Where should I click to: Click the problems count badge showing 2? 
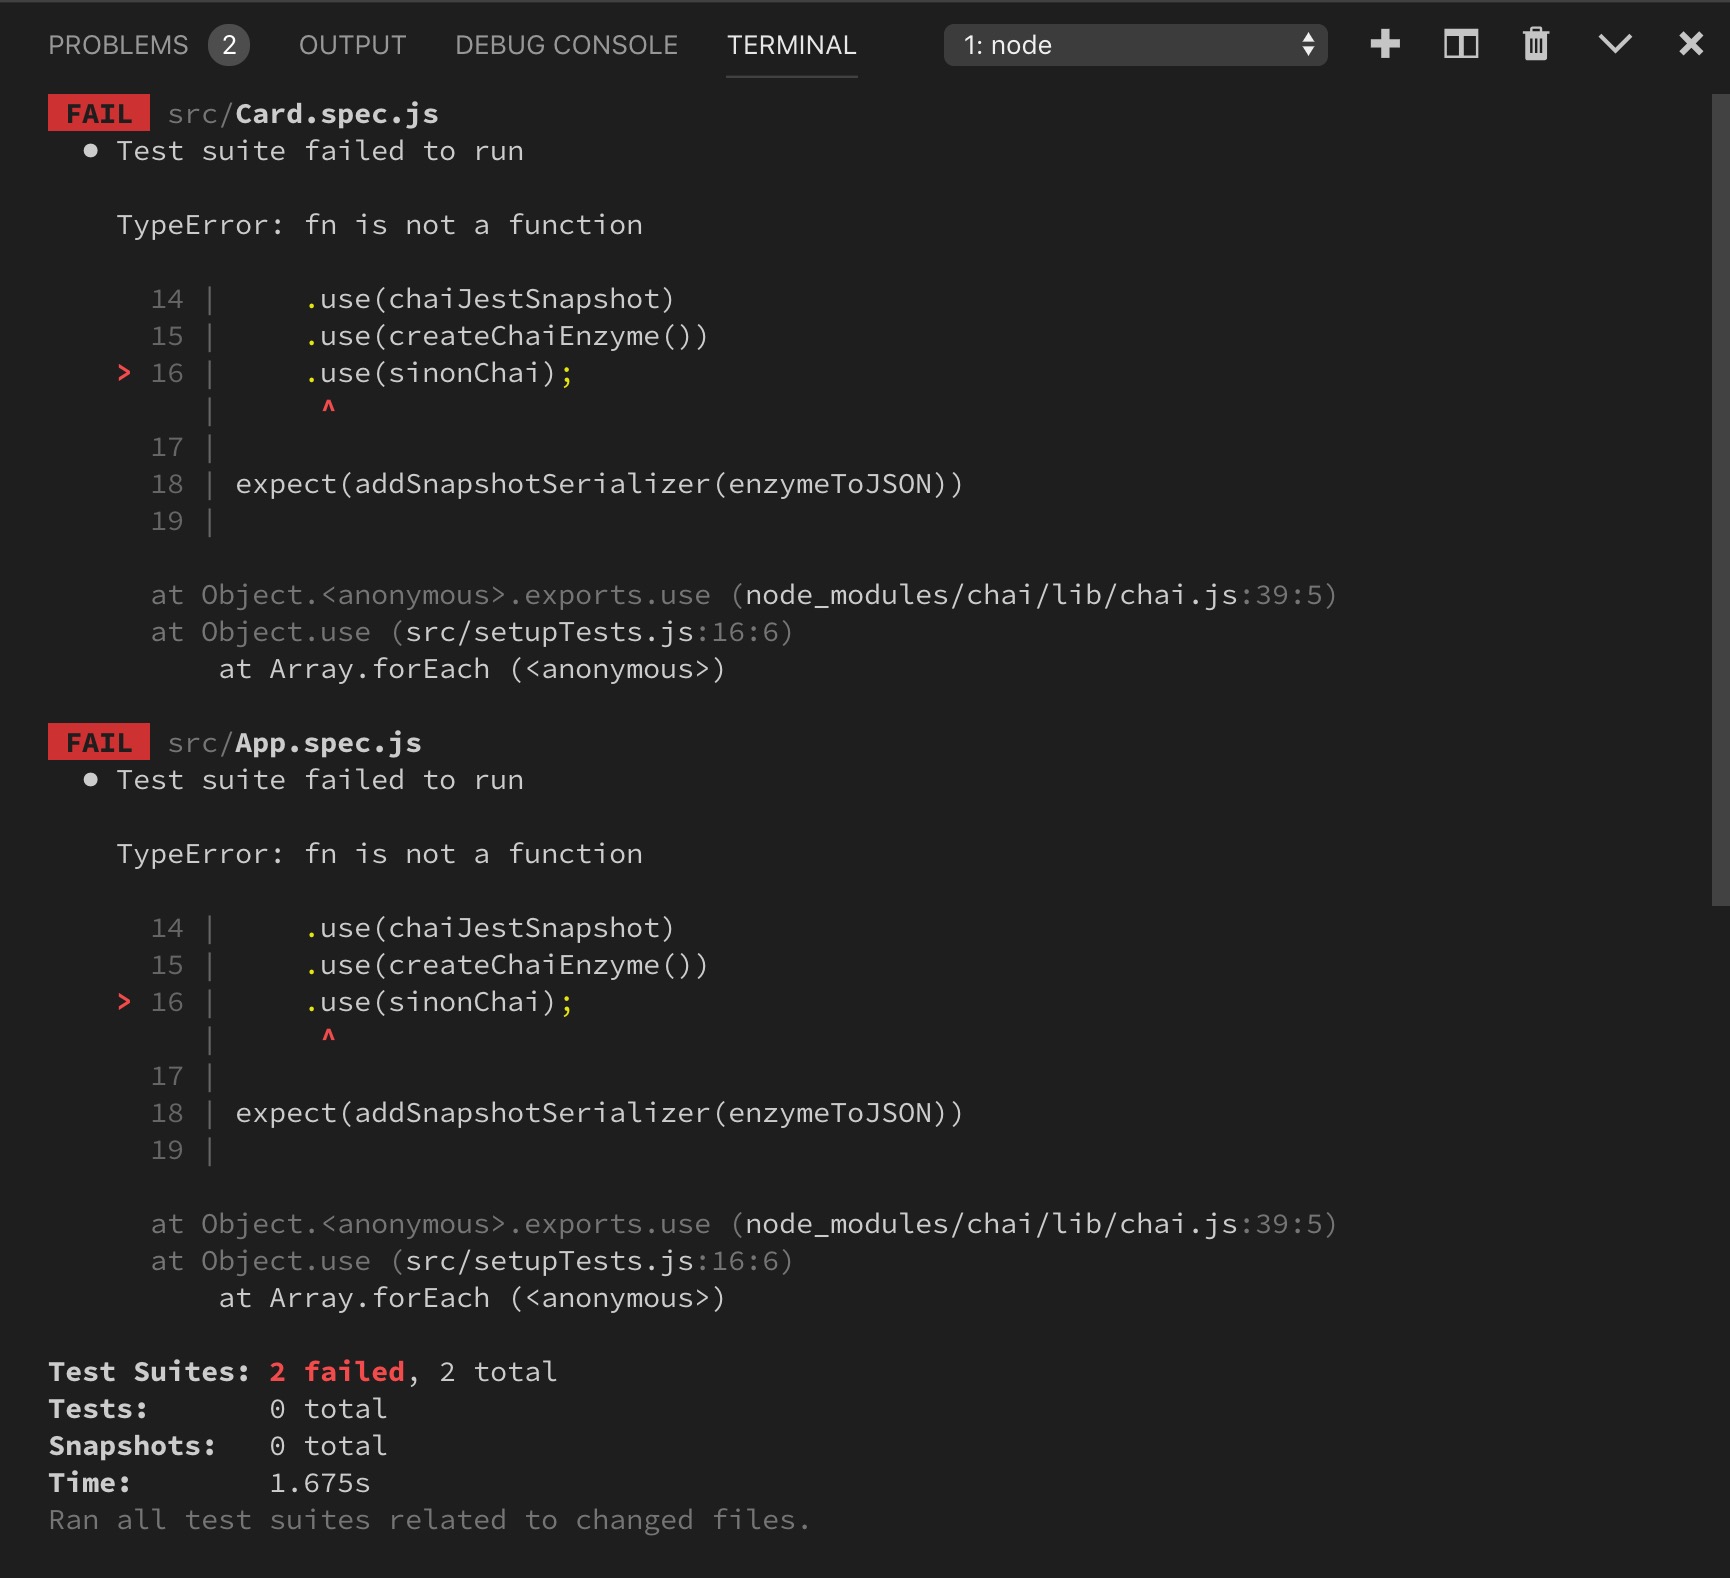230,45
